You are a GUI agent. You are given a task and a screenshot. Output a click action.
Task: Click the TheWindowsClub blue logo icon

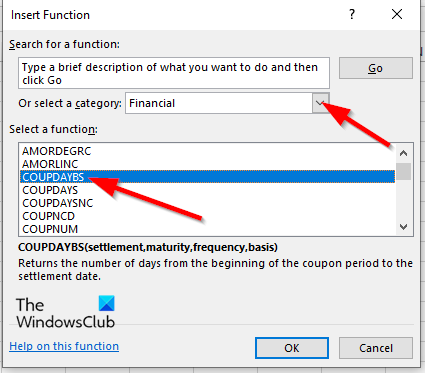tap(107, 303)
